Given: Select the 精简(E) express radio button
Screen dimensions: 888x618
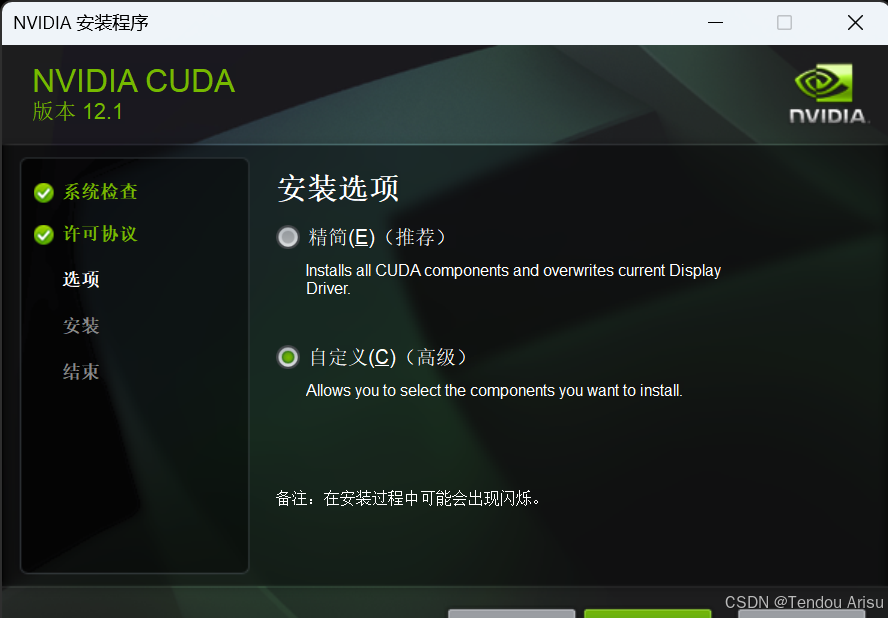Looking at the screenshot, I should point(288,237).
